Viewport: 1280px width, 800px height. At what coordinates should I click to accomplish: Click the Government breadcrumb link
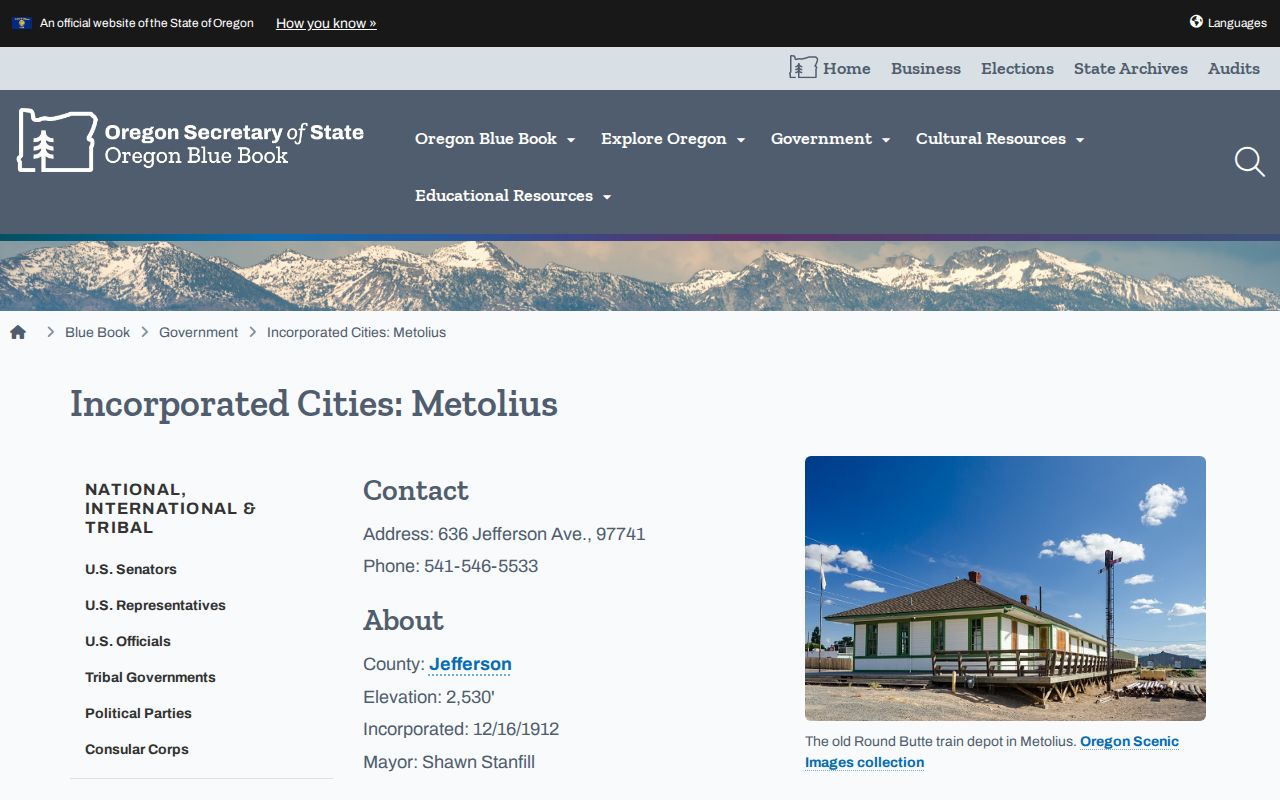coord(198,332)
